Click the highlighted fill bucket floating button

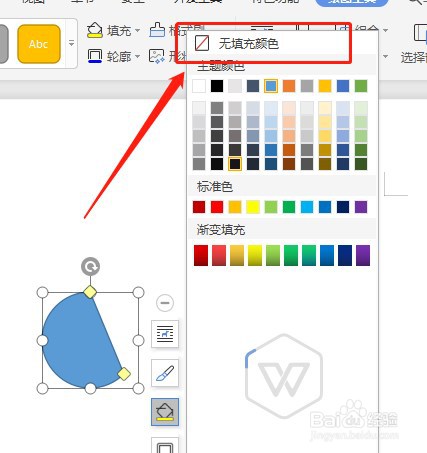click(165, 412)
